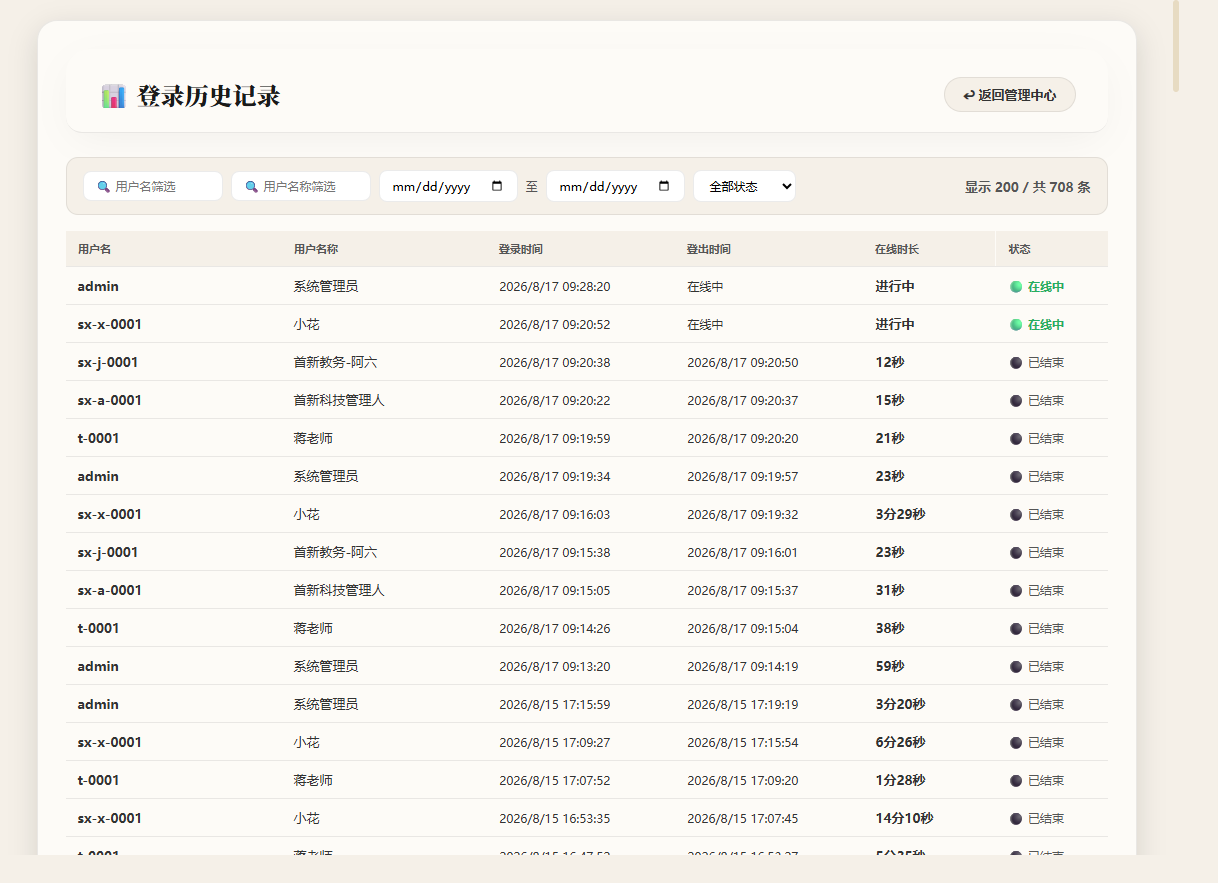Click duration 14分10秒
This screenshot has width=1218, height=883.
point(904,819)
